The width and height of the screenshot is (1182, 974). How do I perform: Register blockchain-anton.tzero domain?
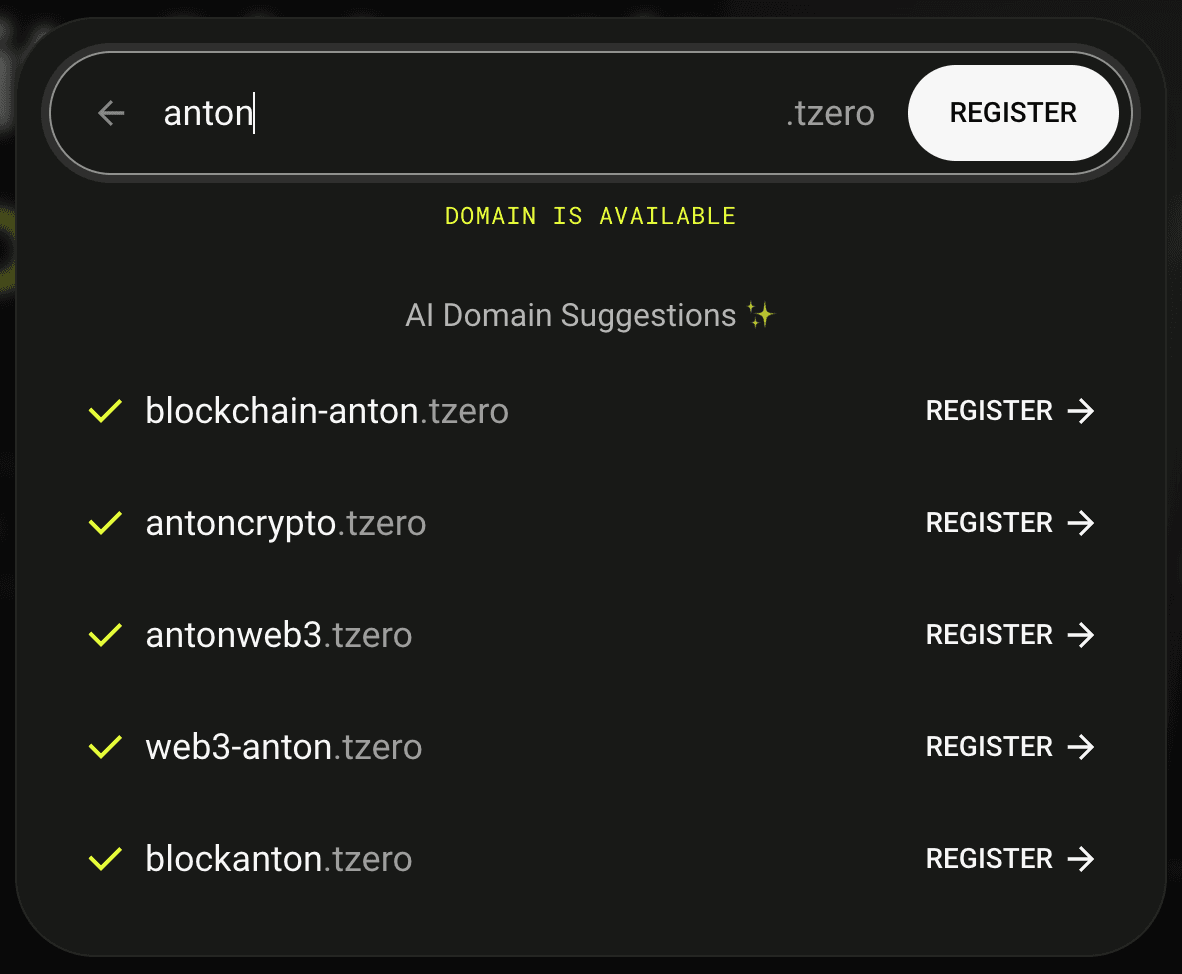(x=1009, y=411)
